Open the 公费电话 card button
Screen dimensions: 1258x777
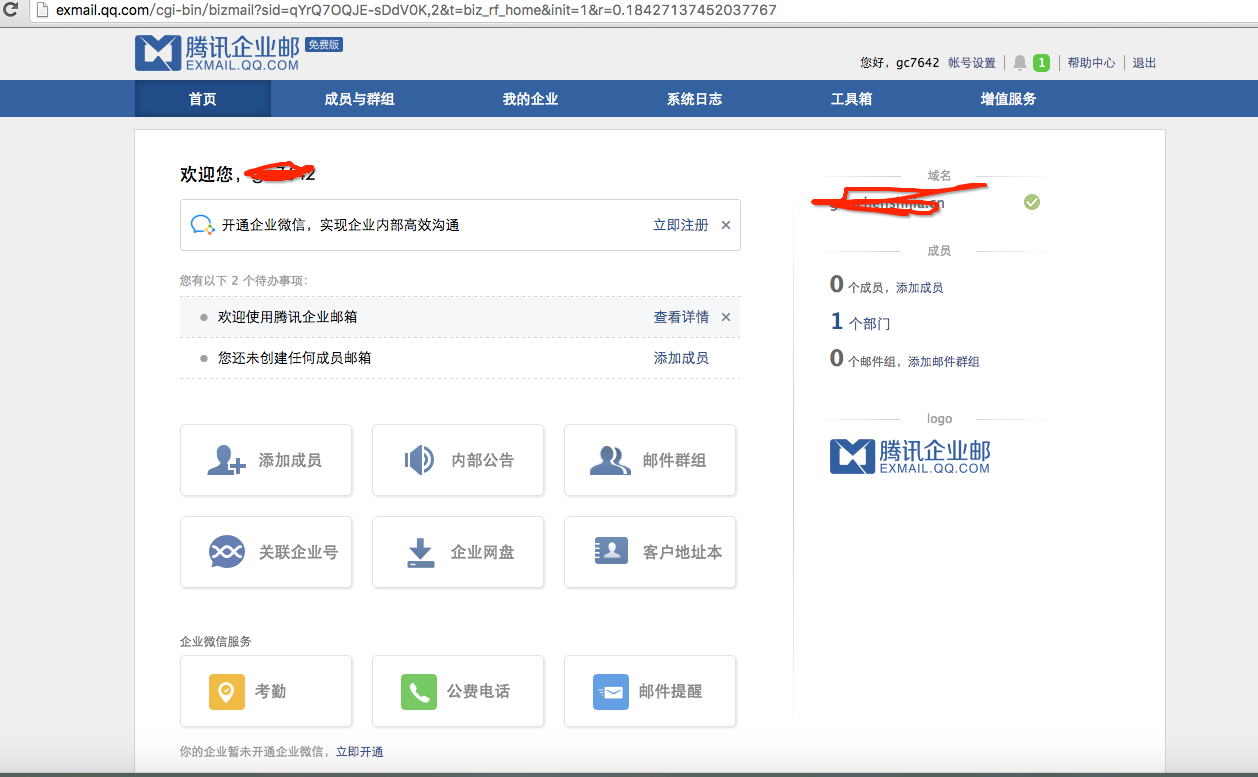458,691
